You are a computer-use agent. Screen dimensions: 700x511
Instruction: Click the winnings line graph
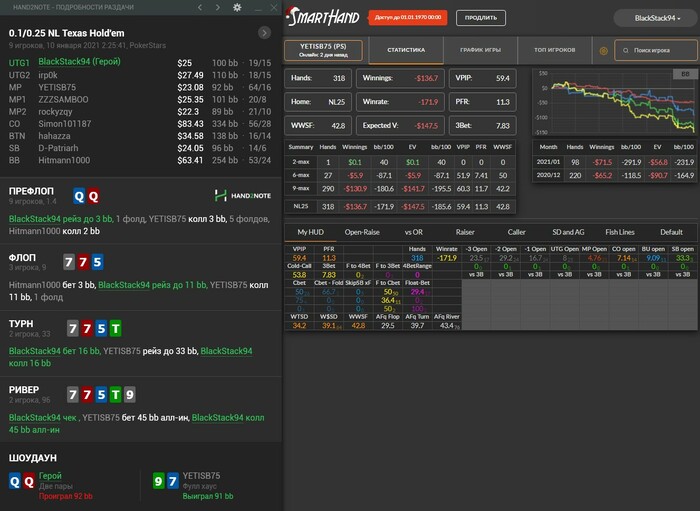click(615, 103)
